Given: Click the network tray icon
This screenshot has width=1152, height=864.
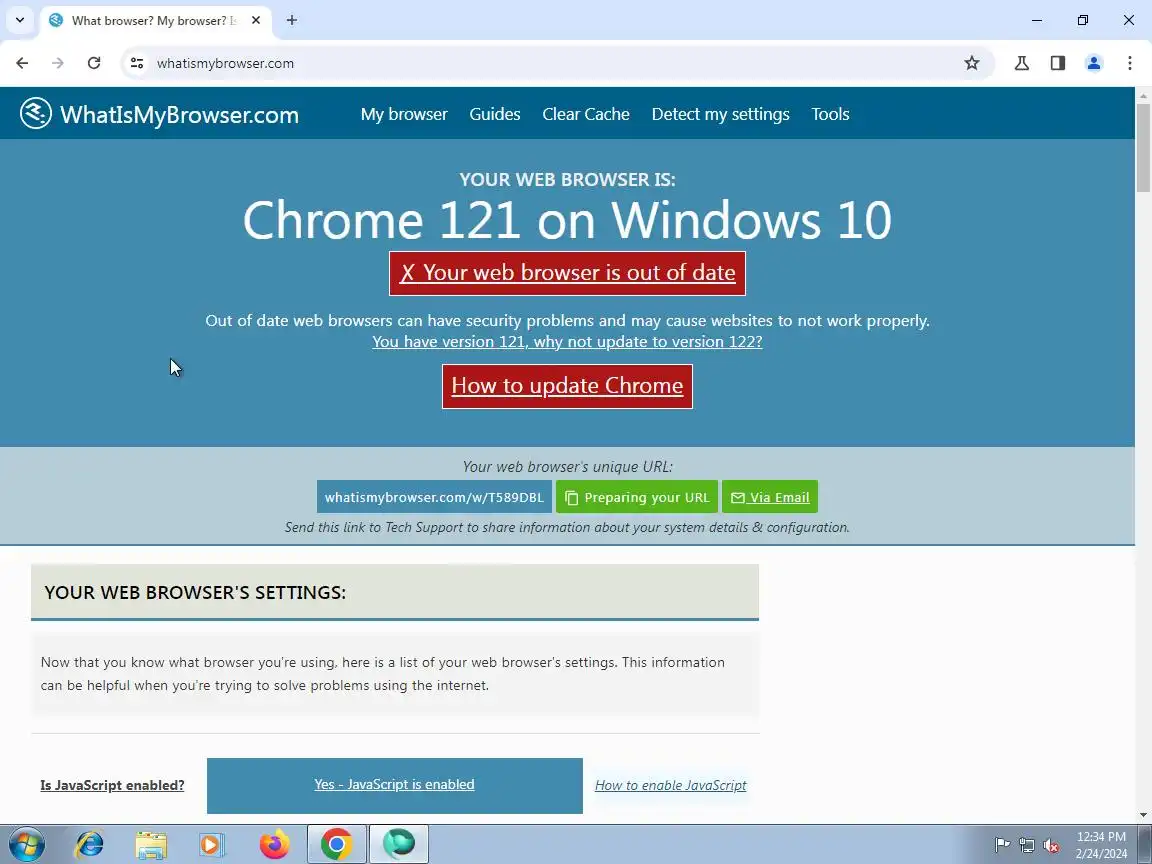Looking at the screenshot, I should pyautogui.click(x=1027, y=845).
